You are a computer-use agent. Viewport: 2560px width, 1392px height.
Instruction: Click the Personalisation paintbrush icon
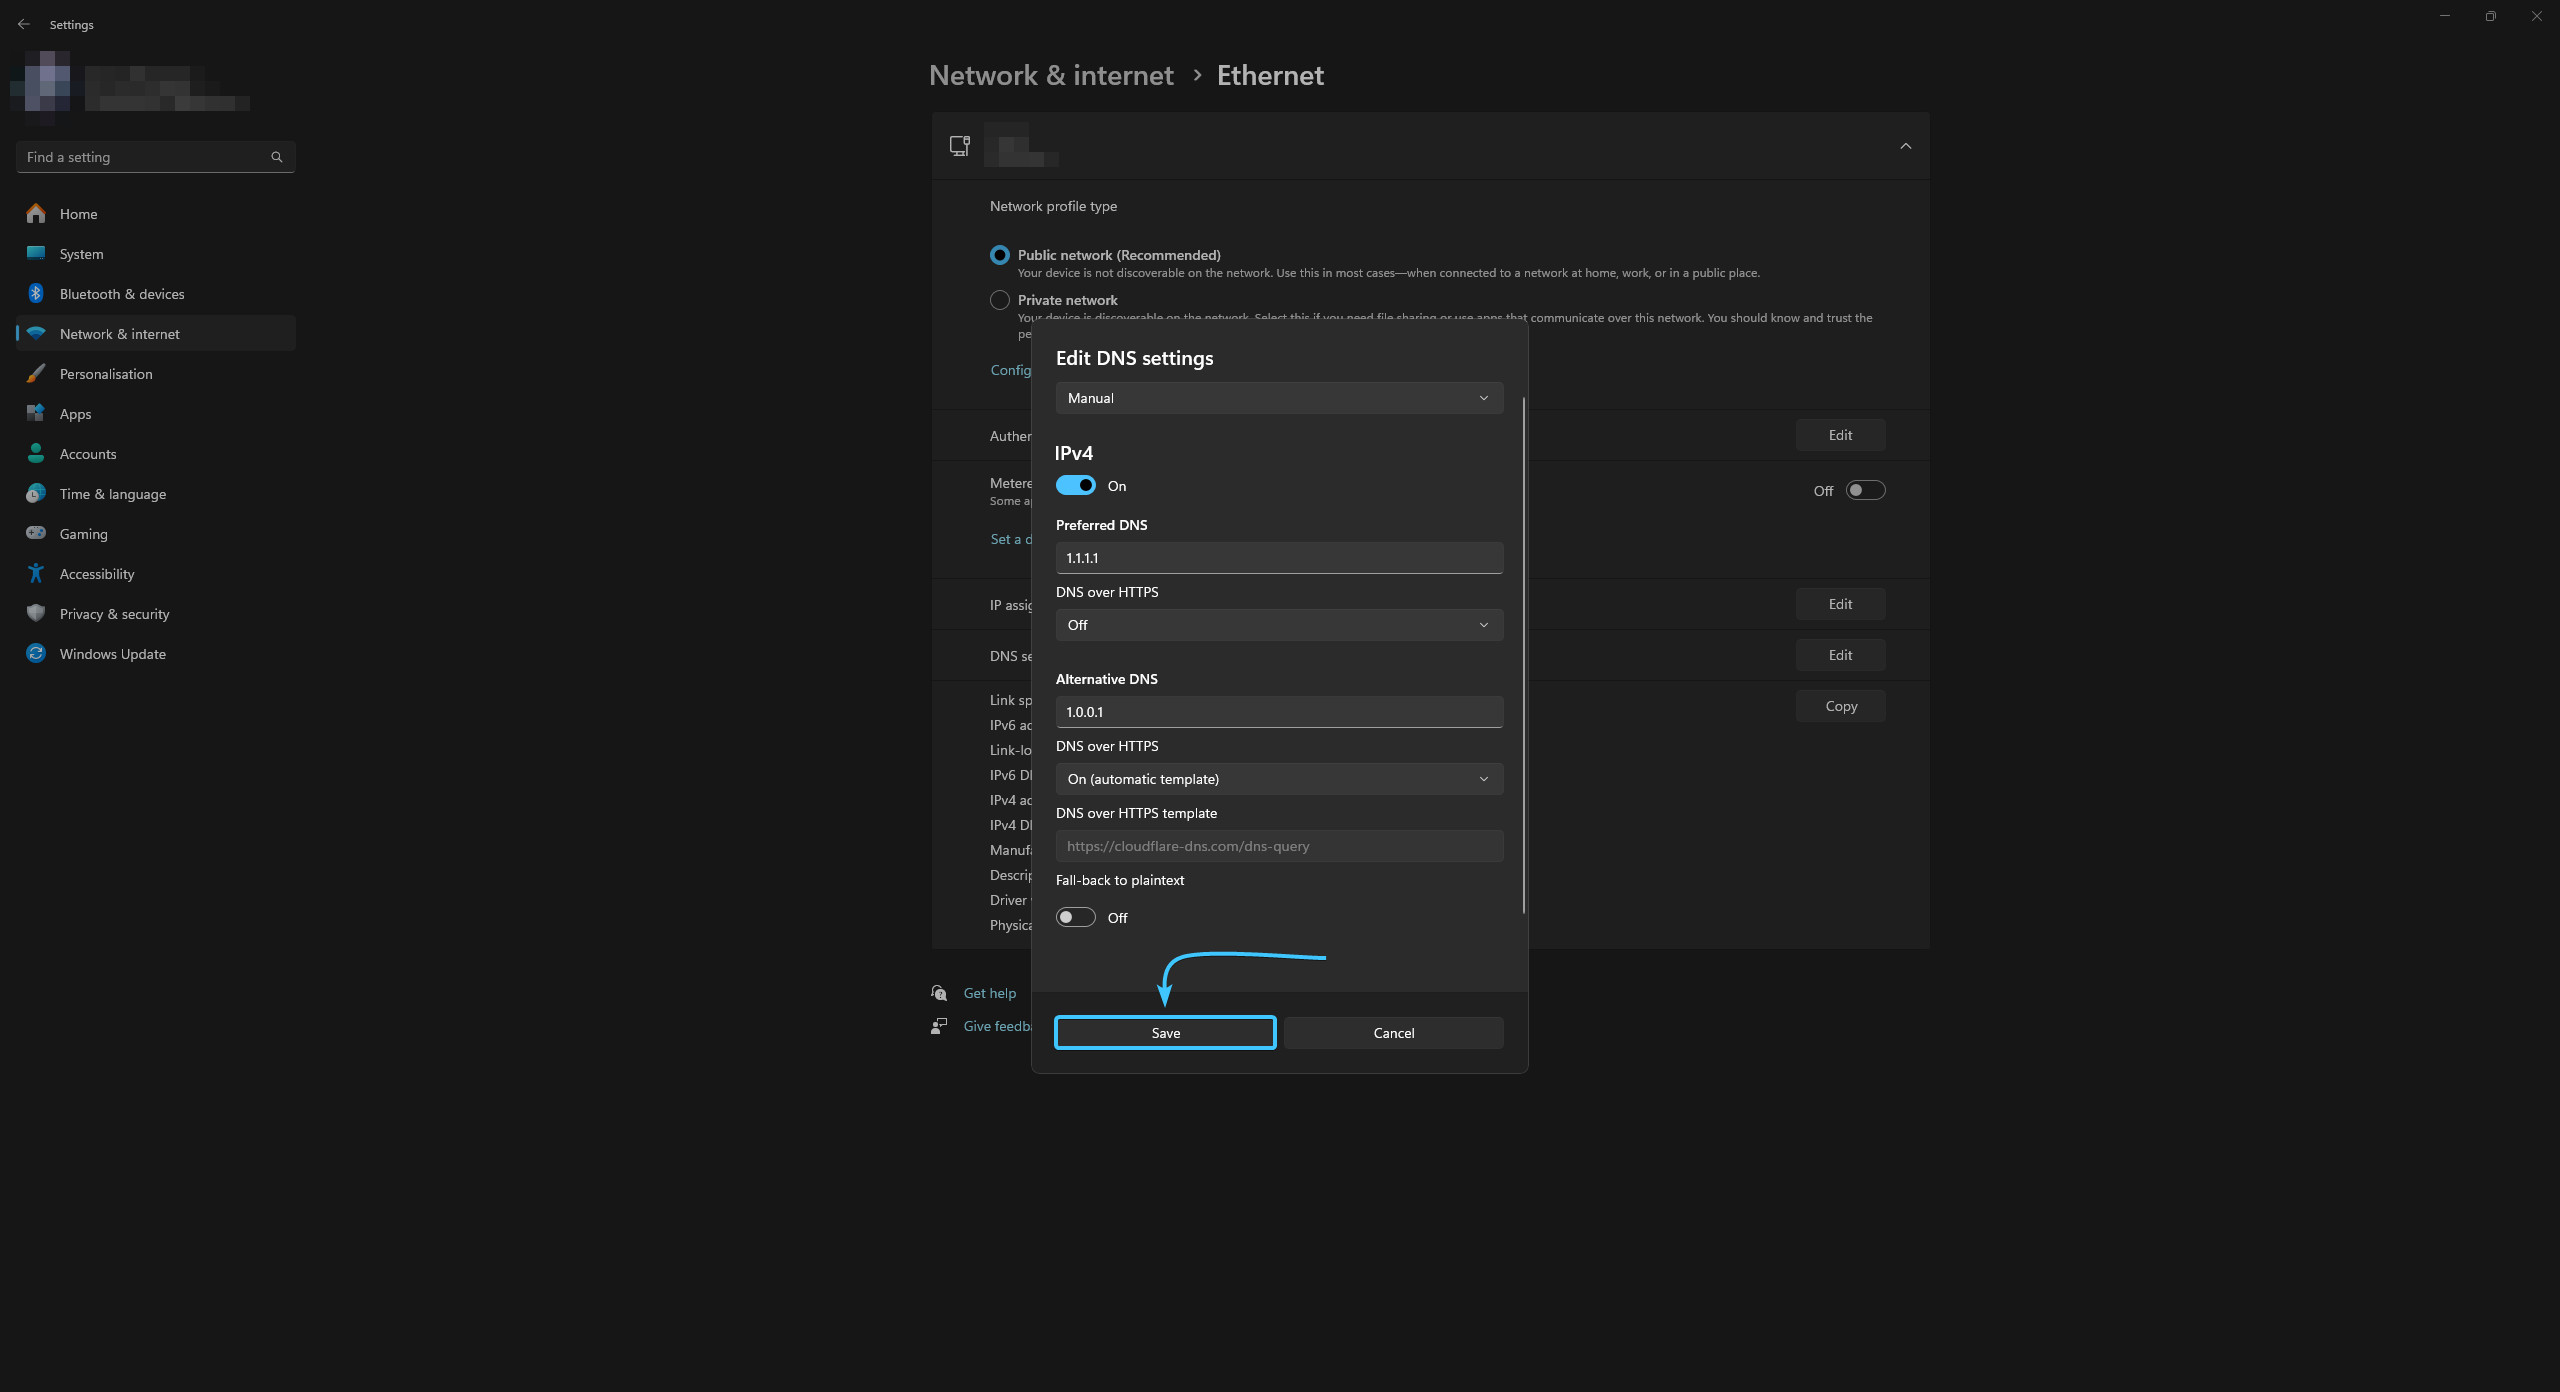(36, 373)
